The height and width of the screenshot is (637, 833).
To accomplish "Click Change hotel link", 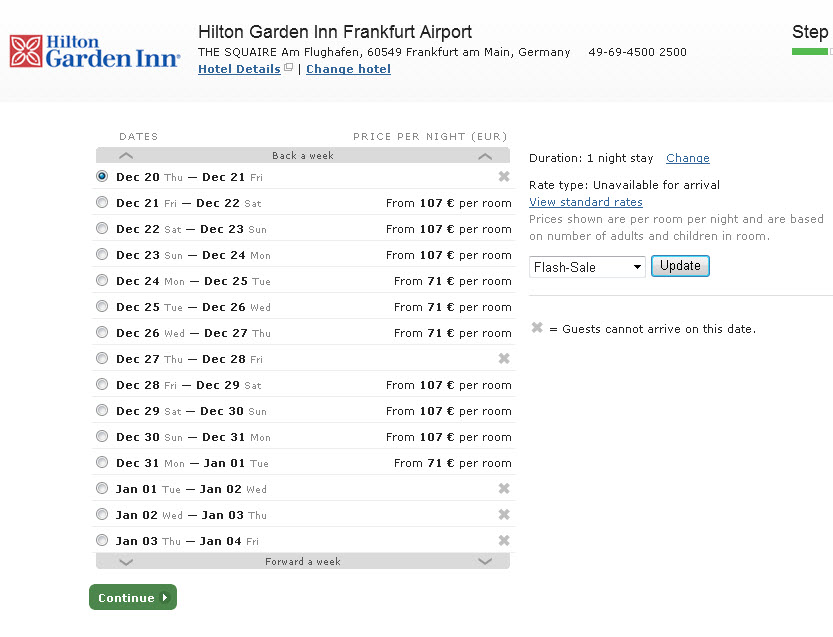I will [348, 69].
